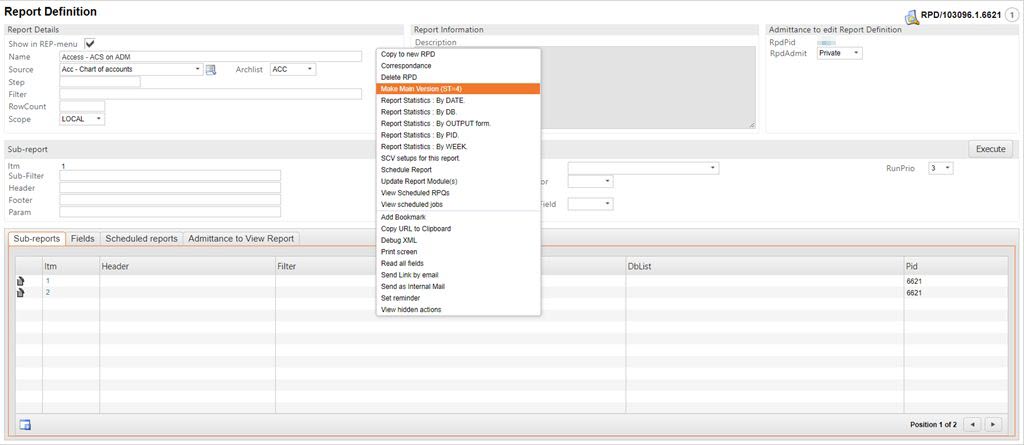Go to next position with right arrow
1024x445 pixels.
[x=992, y=424]
